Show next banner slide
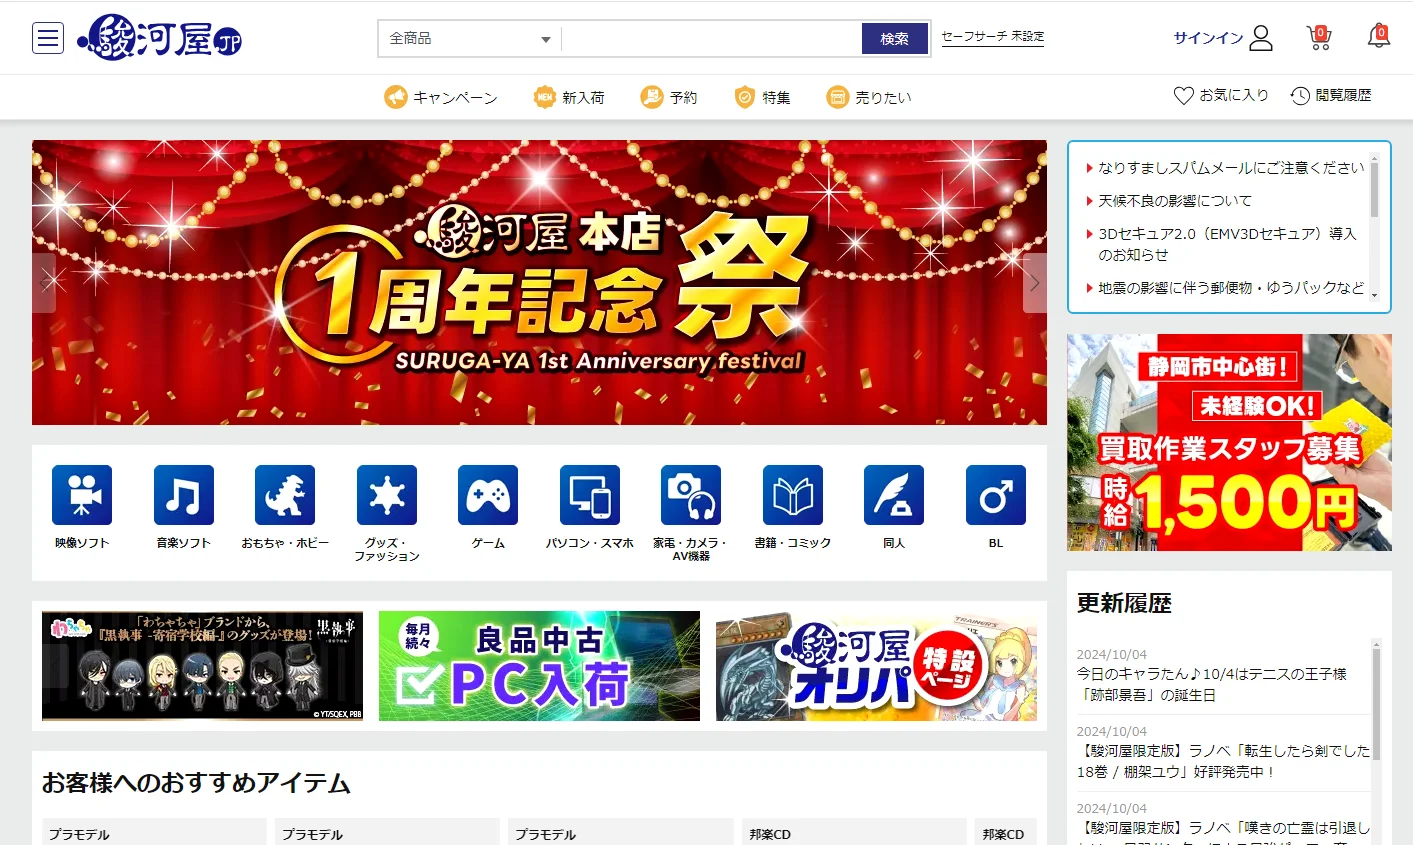1413x845 pixels. click(1035, 283)
